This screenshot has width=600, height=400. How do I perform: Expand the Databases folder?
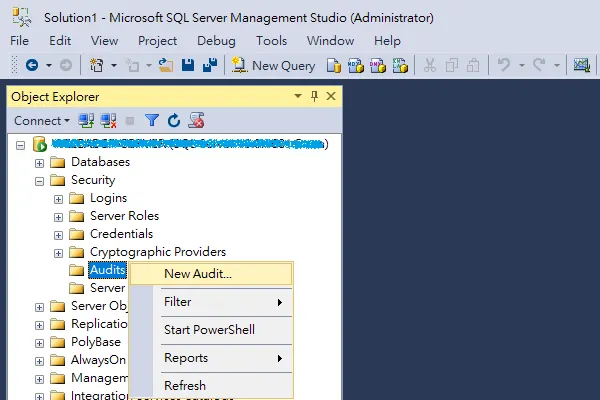point(39,163)
